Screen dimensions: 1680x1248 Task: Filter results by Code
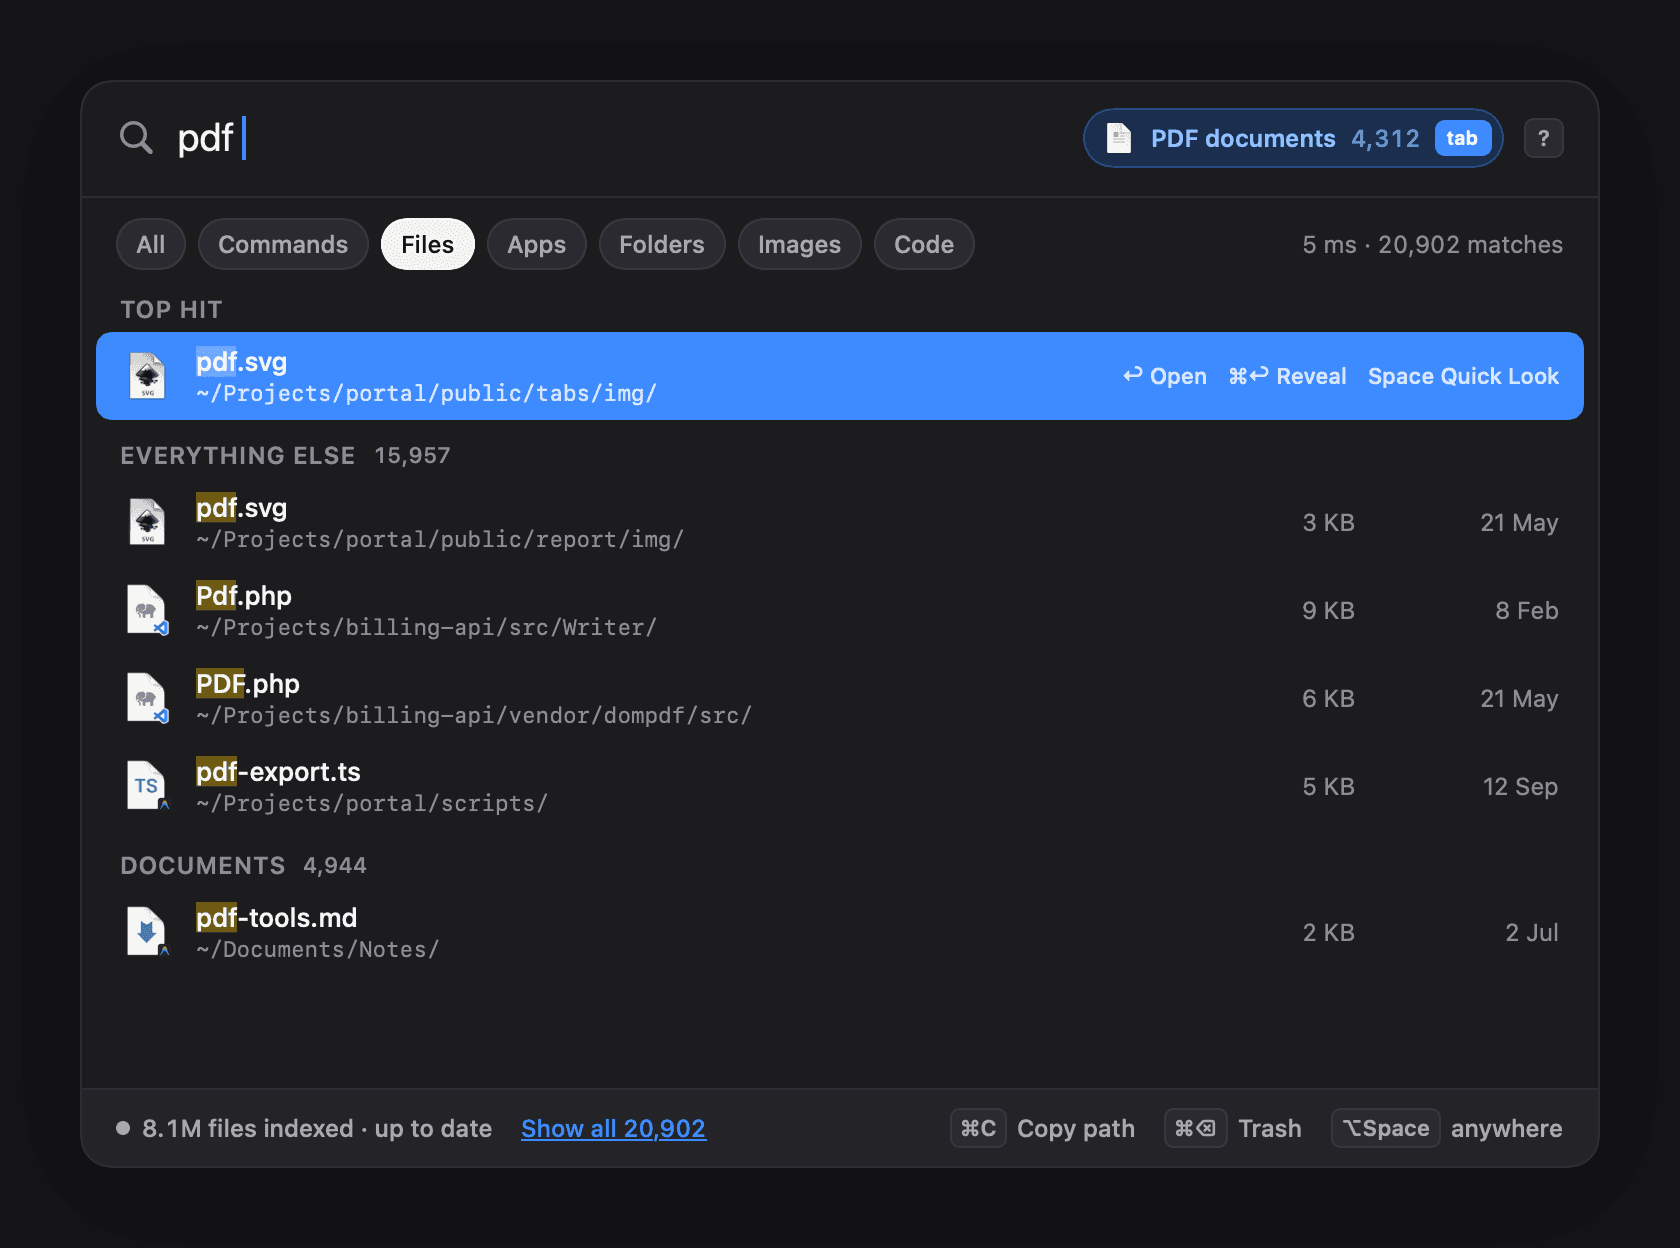click(924, 244)
